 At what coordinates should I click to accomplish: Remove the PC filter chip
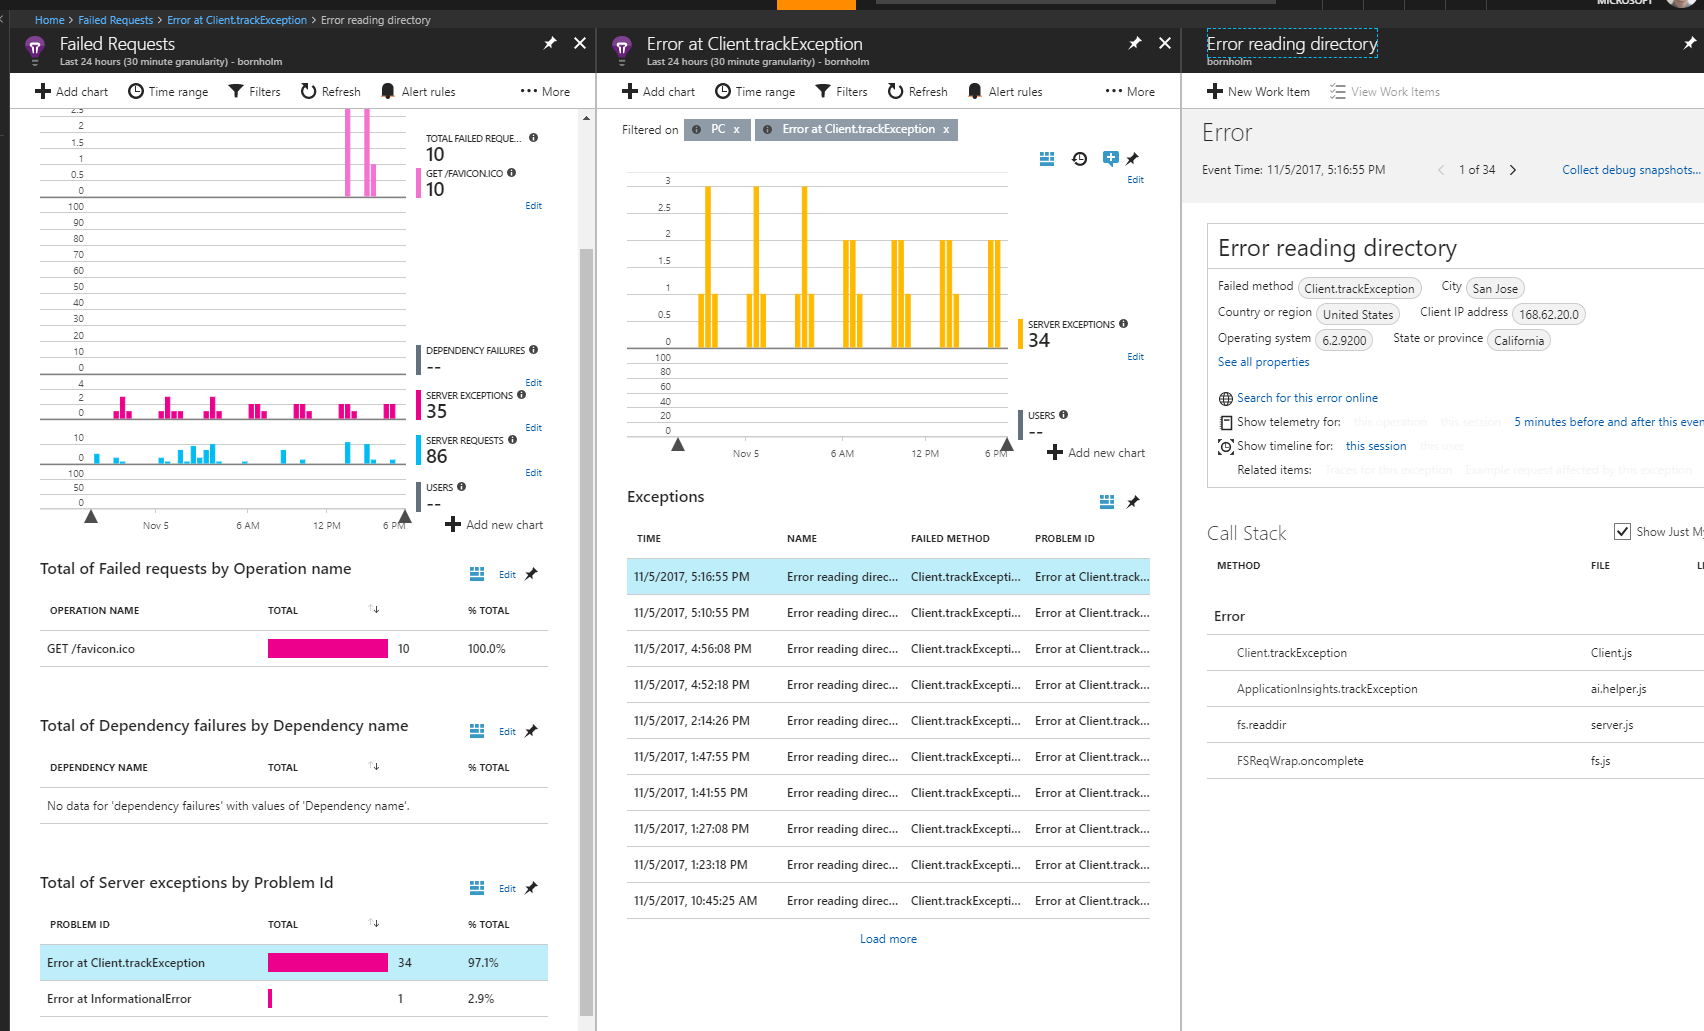(737, 129)
